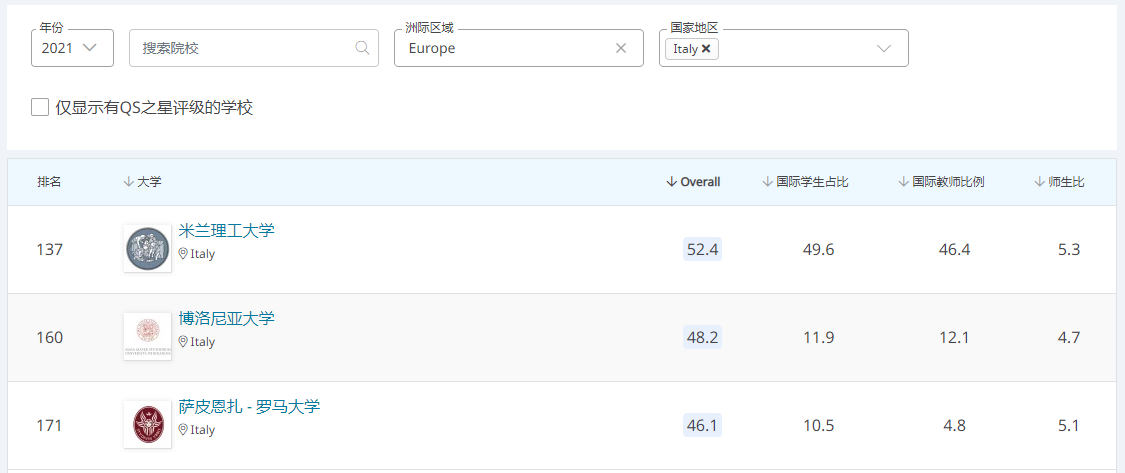Sort by 国际教师比例 column
Viewport: 1125px width, 473px height.
(941, 182)
